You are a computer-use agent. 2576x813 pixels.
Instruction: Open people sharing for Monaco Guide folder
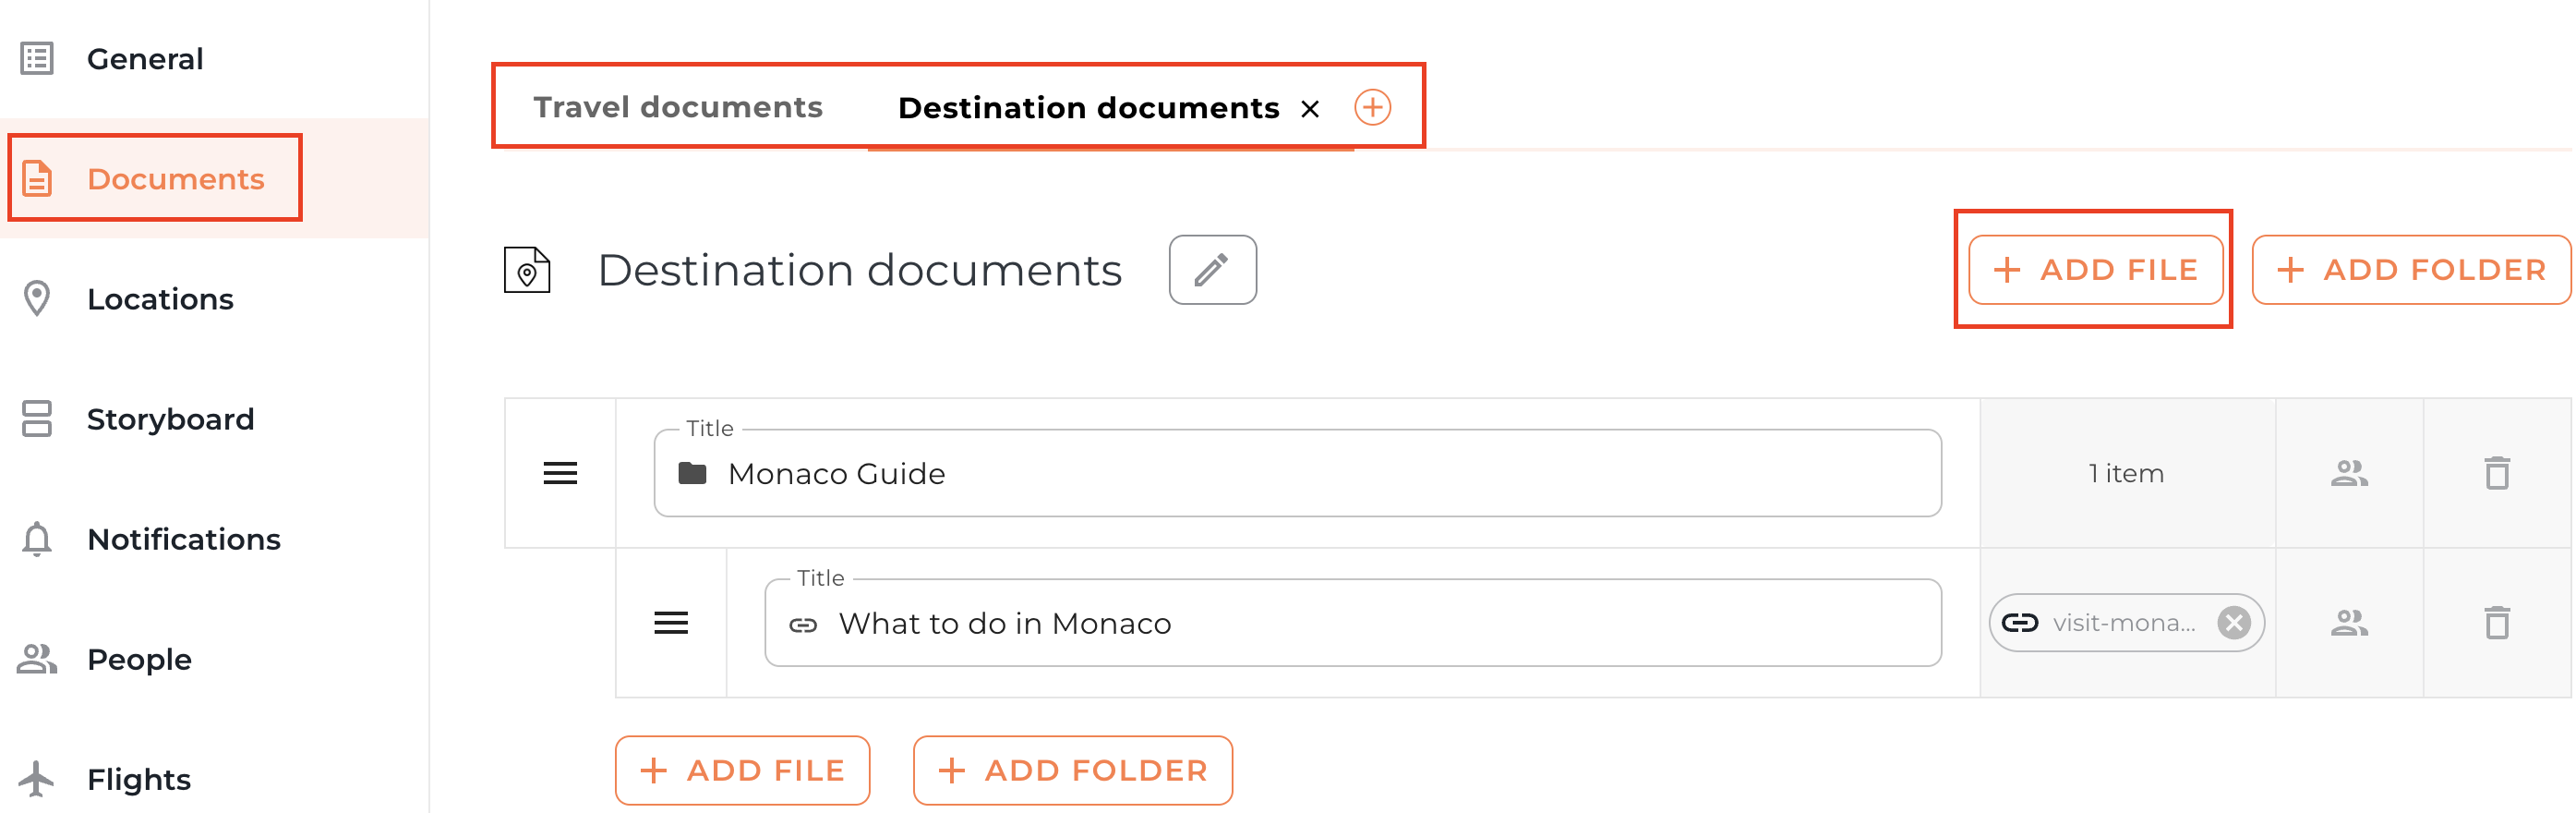tap(2349, 473)
